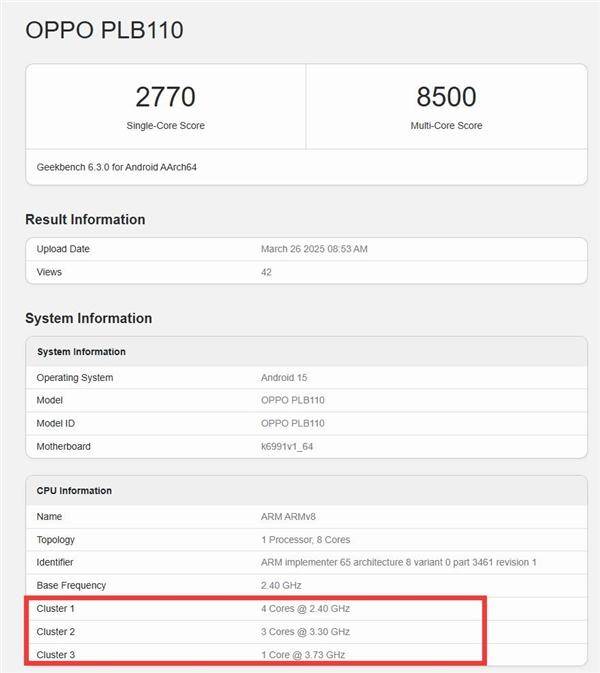
Task: Click the Model ID row value
Action: (x=293, y=424)
